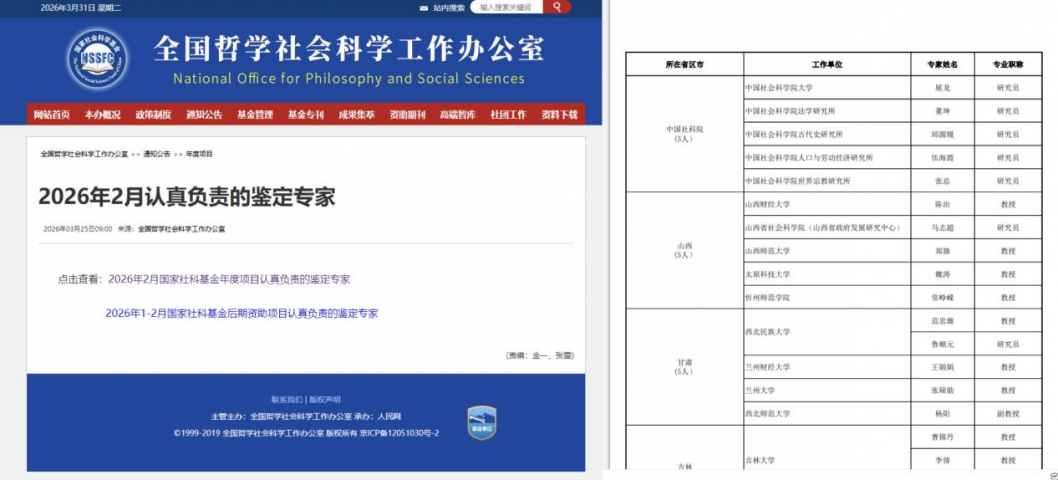Click the shield badge icon in footer

tap(482, 422)
